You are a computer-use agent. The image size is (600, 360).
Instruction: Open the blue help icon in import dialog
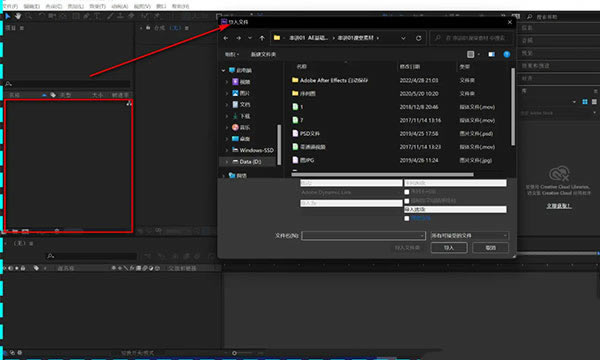tap(507, 54)
